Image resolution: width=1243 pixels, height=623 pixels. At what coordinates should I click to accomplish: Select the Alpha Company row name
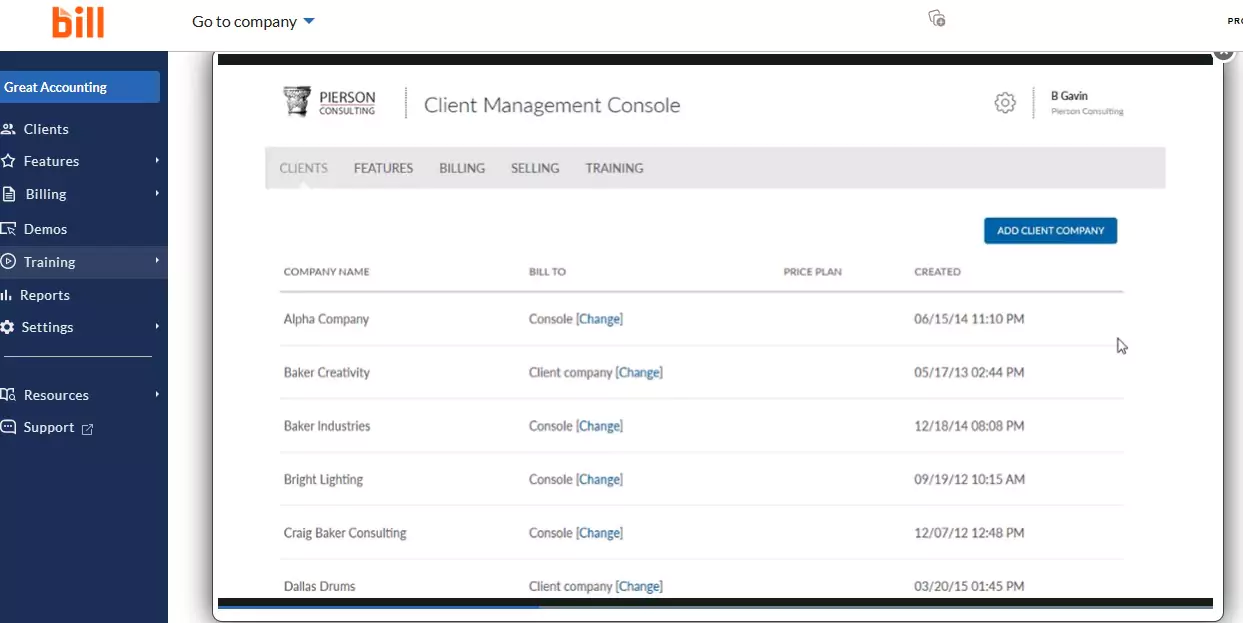pos(326,319)
